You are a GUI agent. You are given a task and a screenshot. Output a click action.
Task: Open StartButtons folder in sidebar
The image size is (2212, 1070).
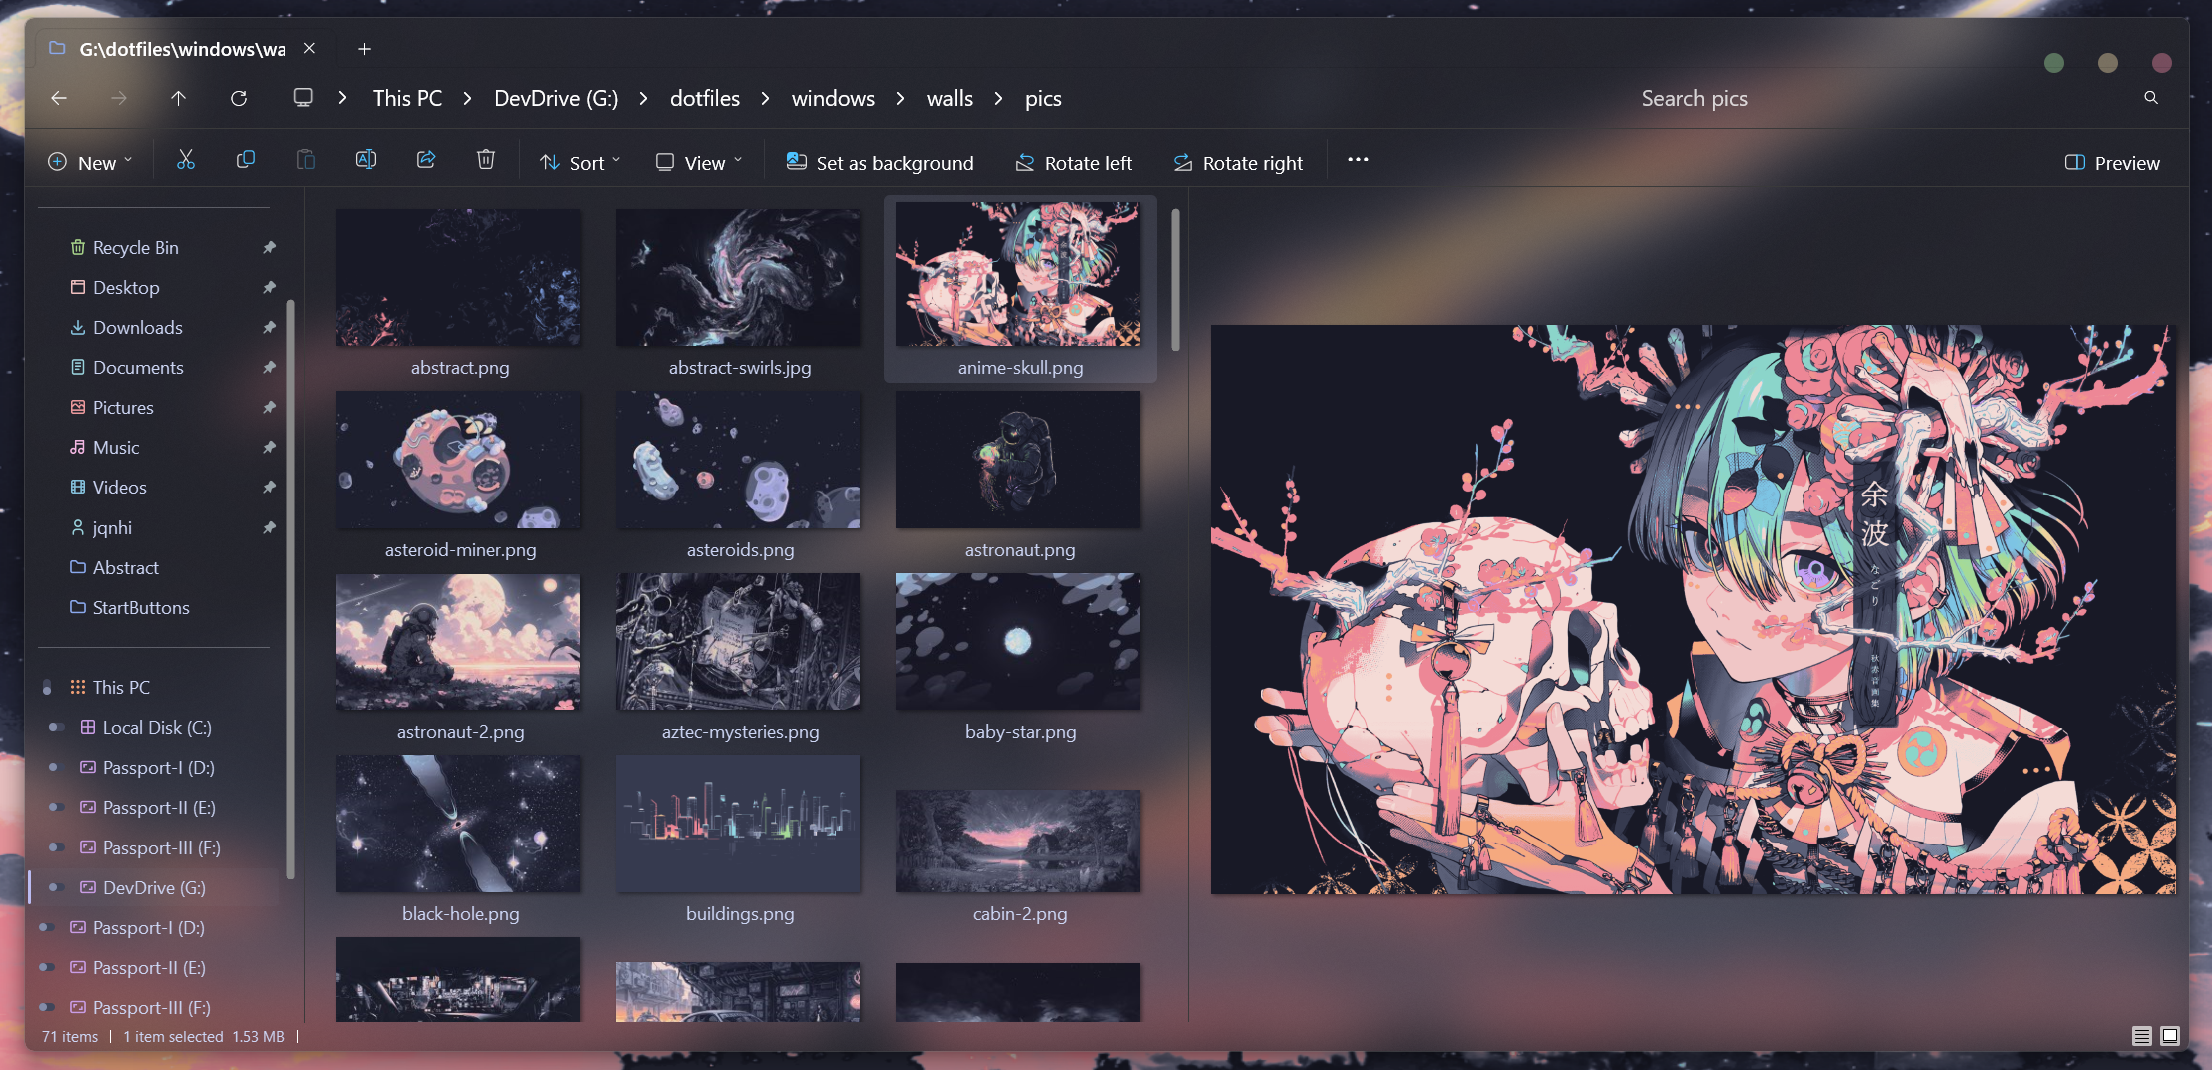[140, 608]
